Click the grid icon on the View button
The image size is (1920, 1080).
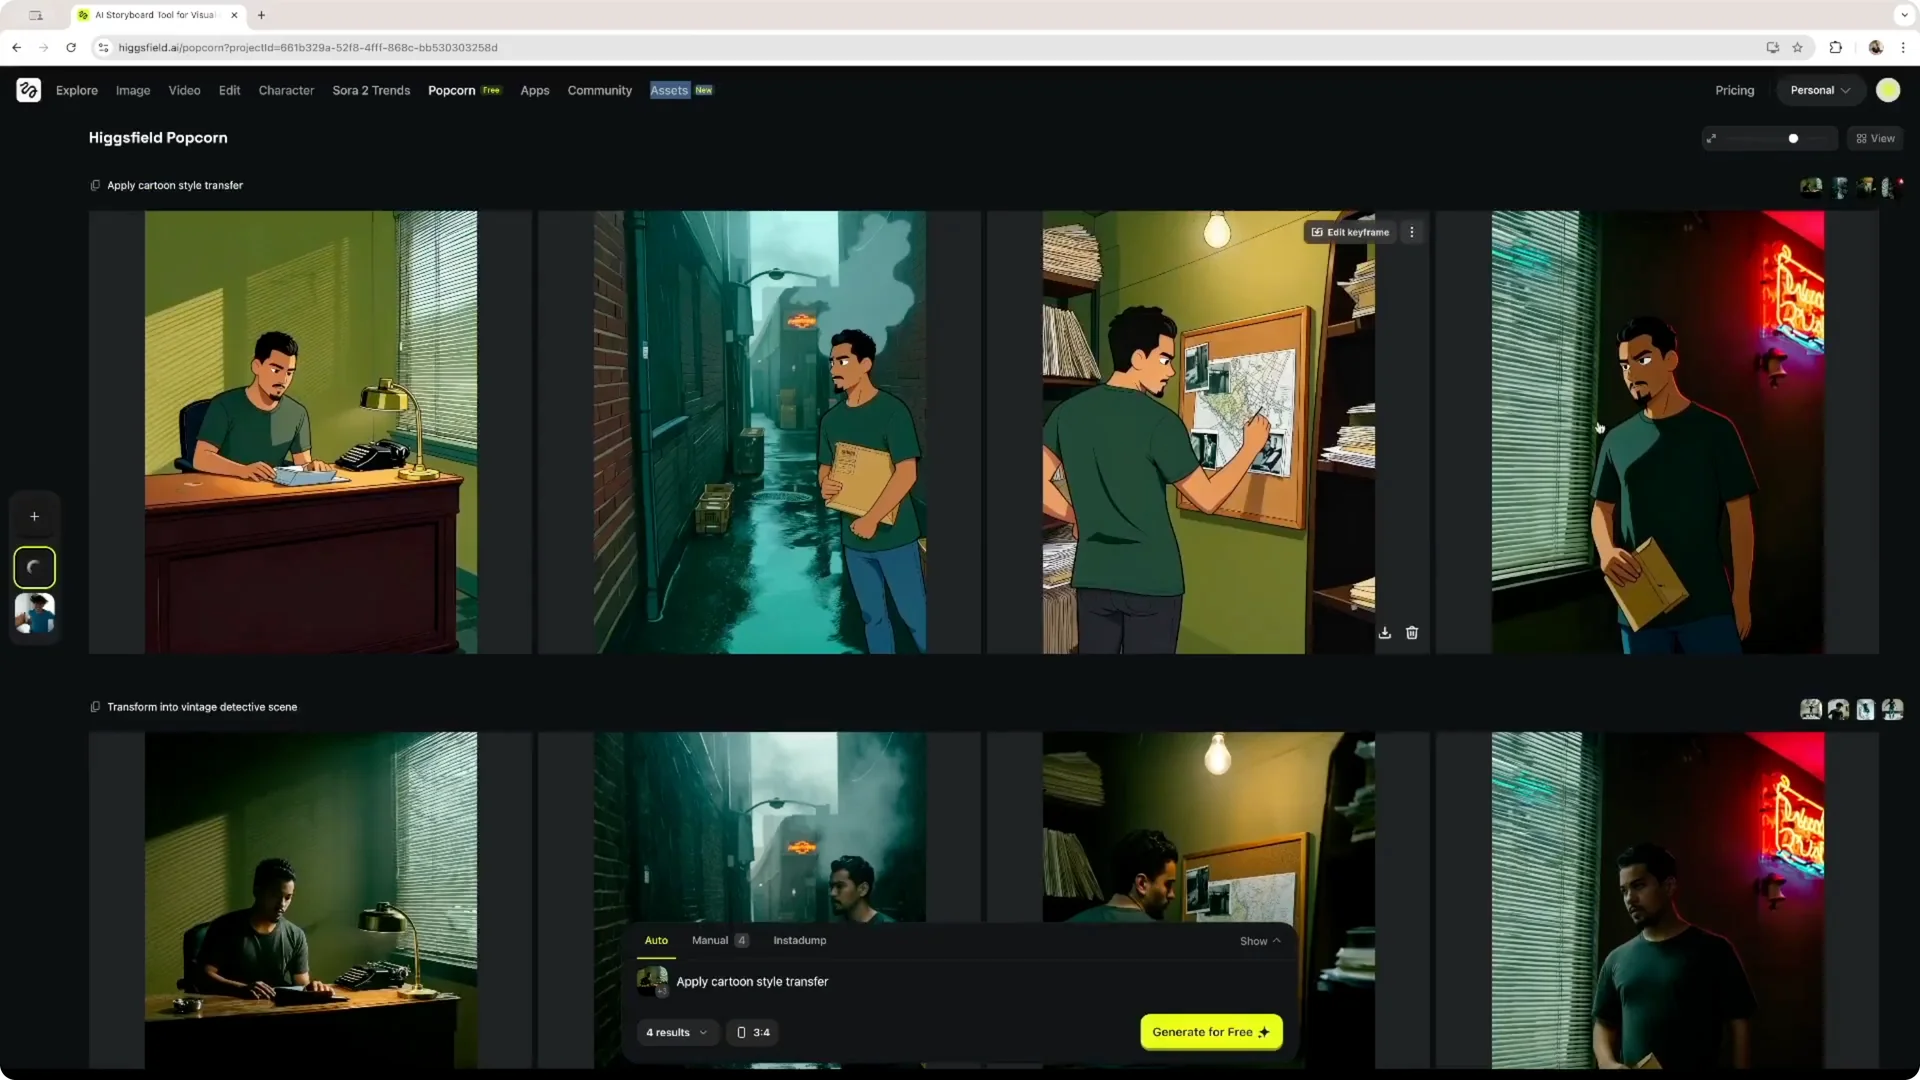point(1862,138)
